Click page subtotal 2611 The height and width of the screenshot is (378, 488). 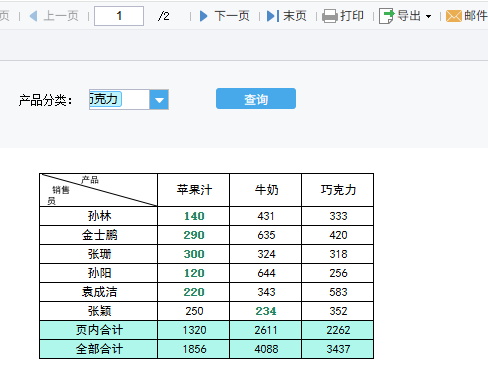coord(266,330)
